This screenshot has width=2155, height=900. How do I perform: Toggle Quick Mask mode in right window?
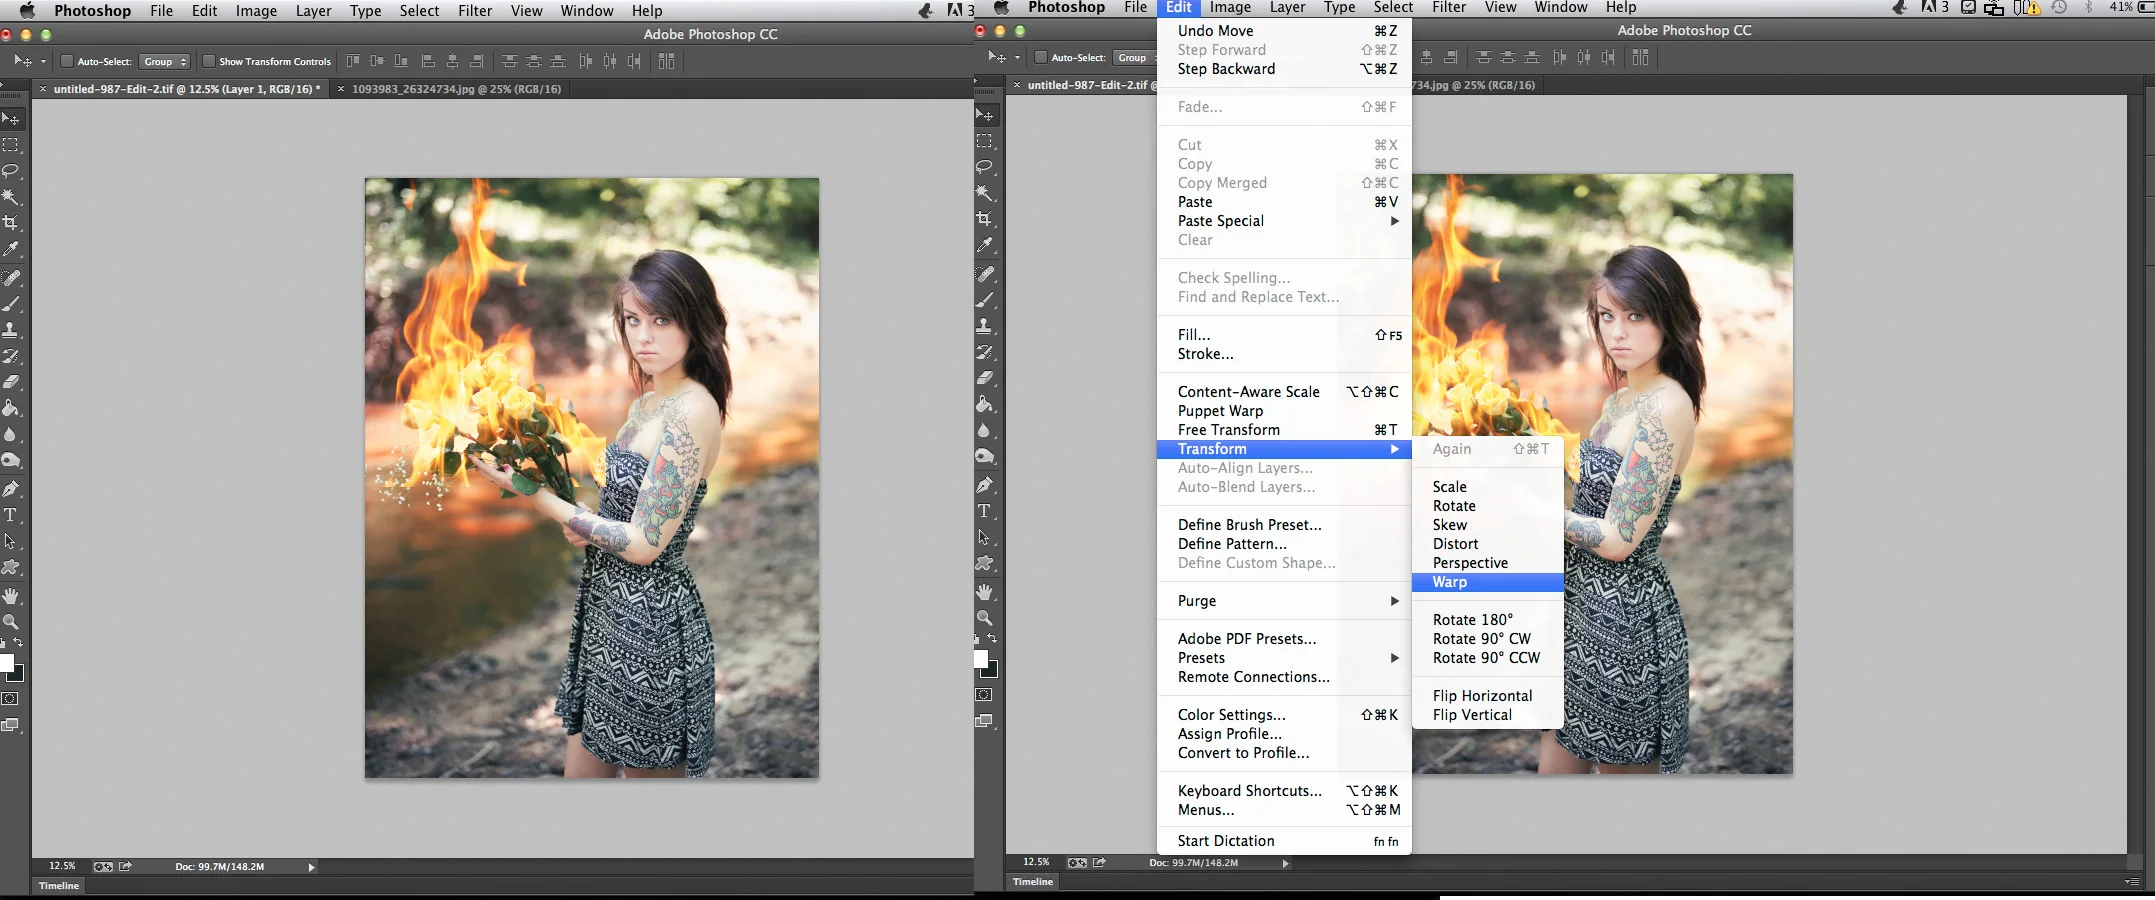(985, 695)
